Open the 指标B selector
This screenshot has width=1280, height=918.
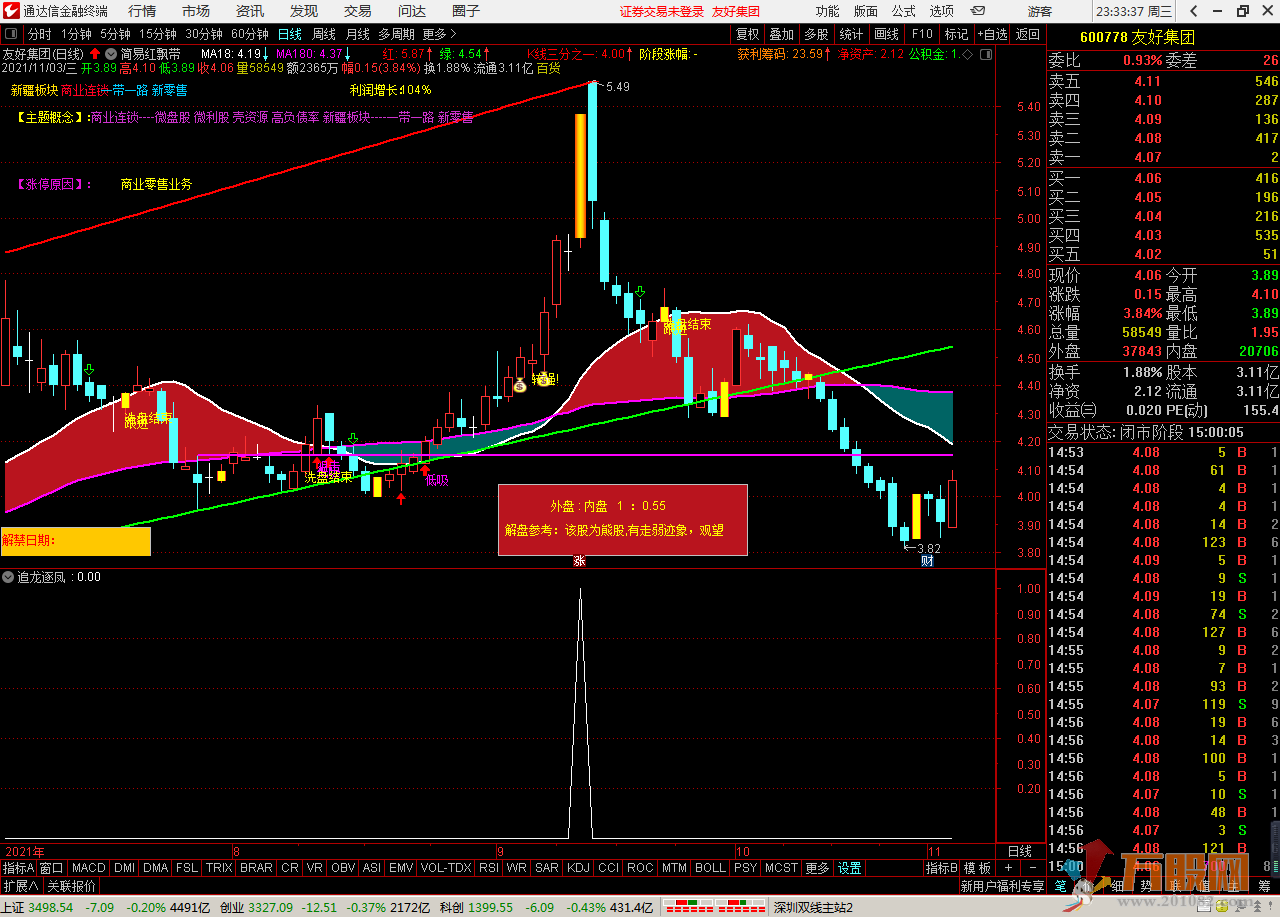(941, 868)
